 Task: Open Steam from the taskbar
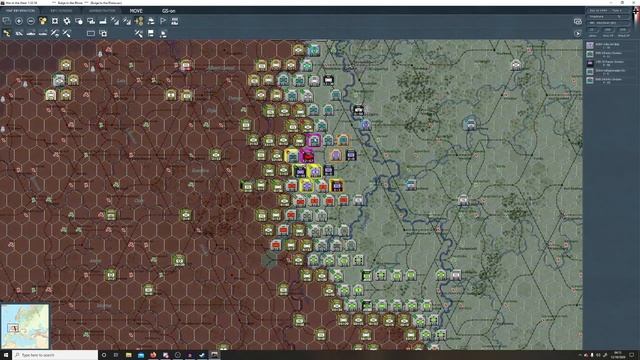point(202,355)
